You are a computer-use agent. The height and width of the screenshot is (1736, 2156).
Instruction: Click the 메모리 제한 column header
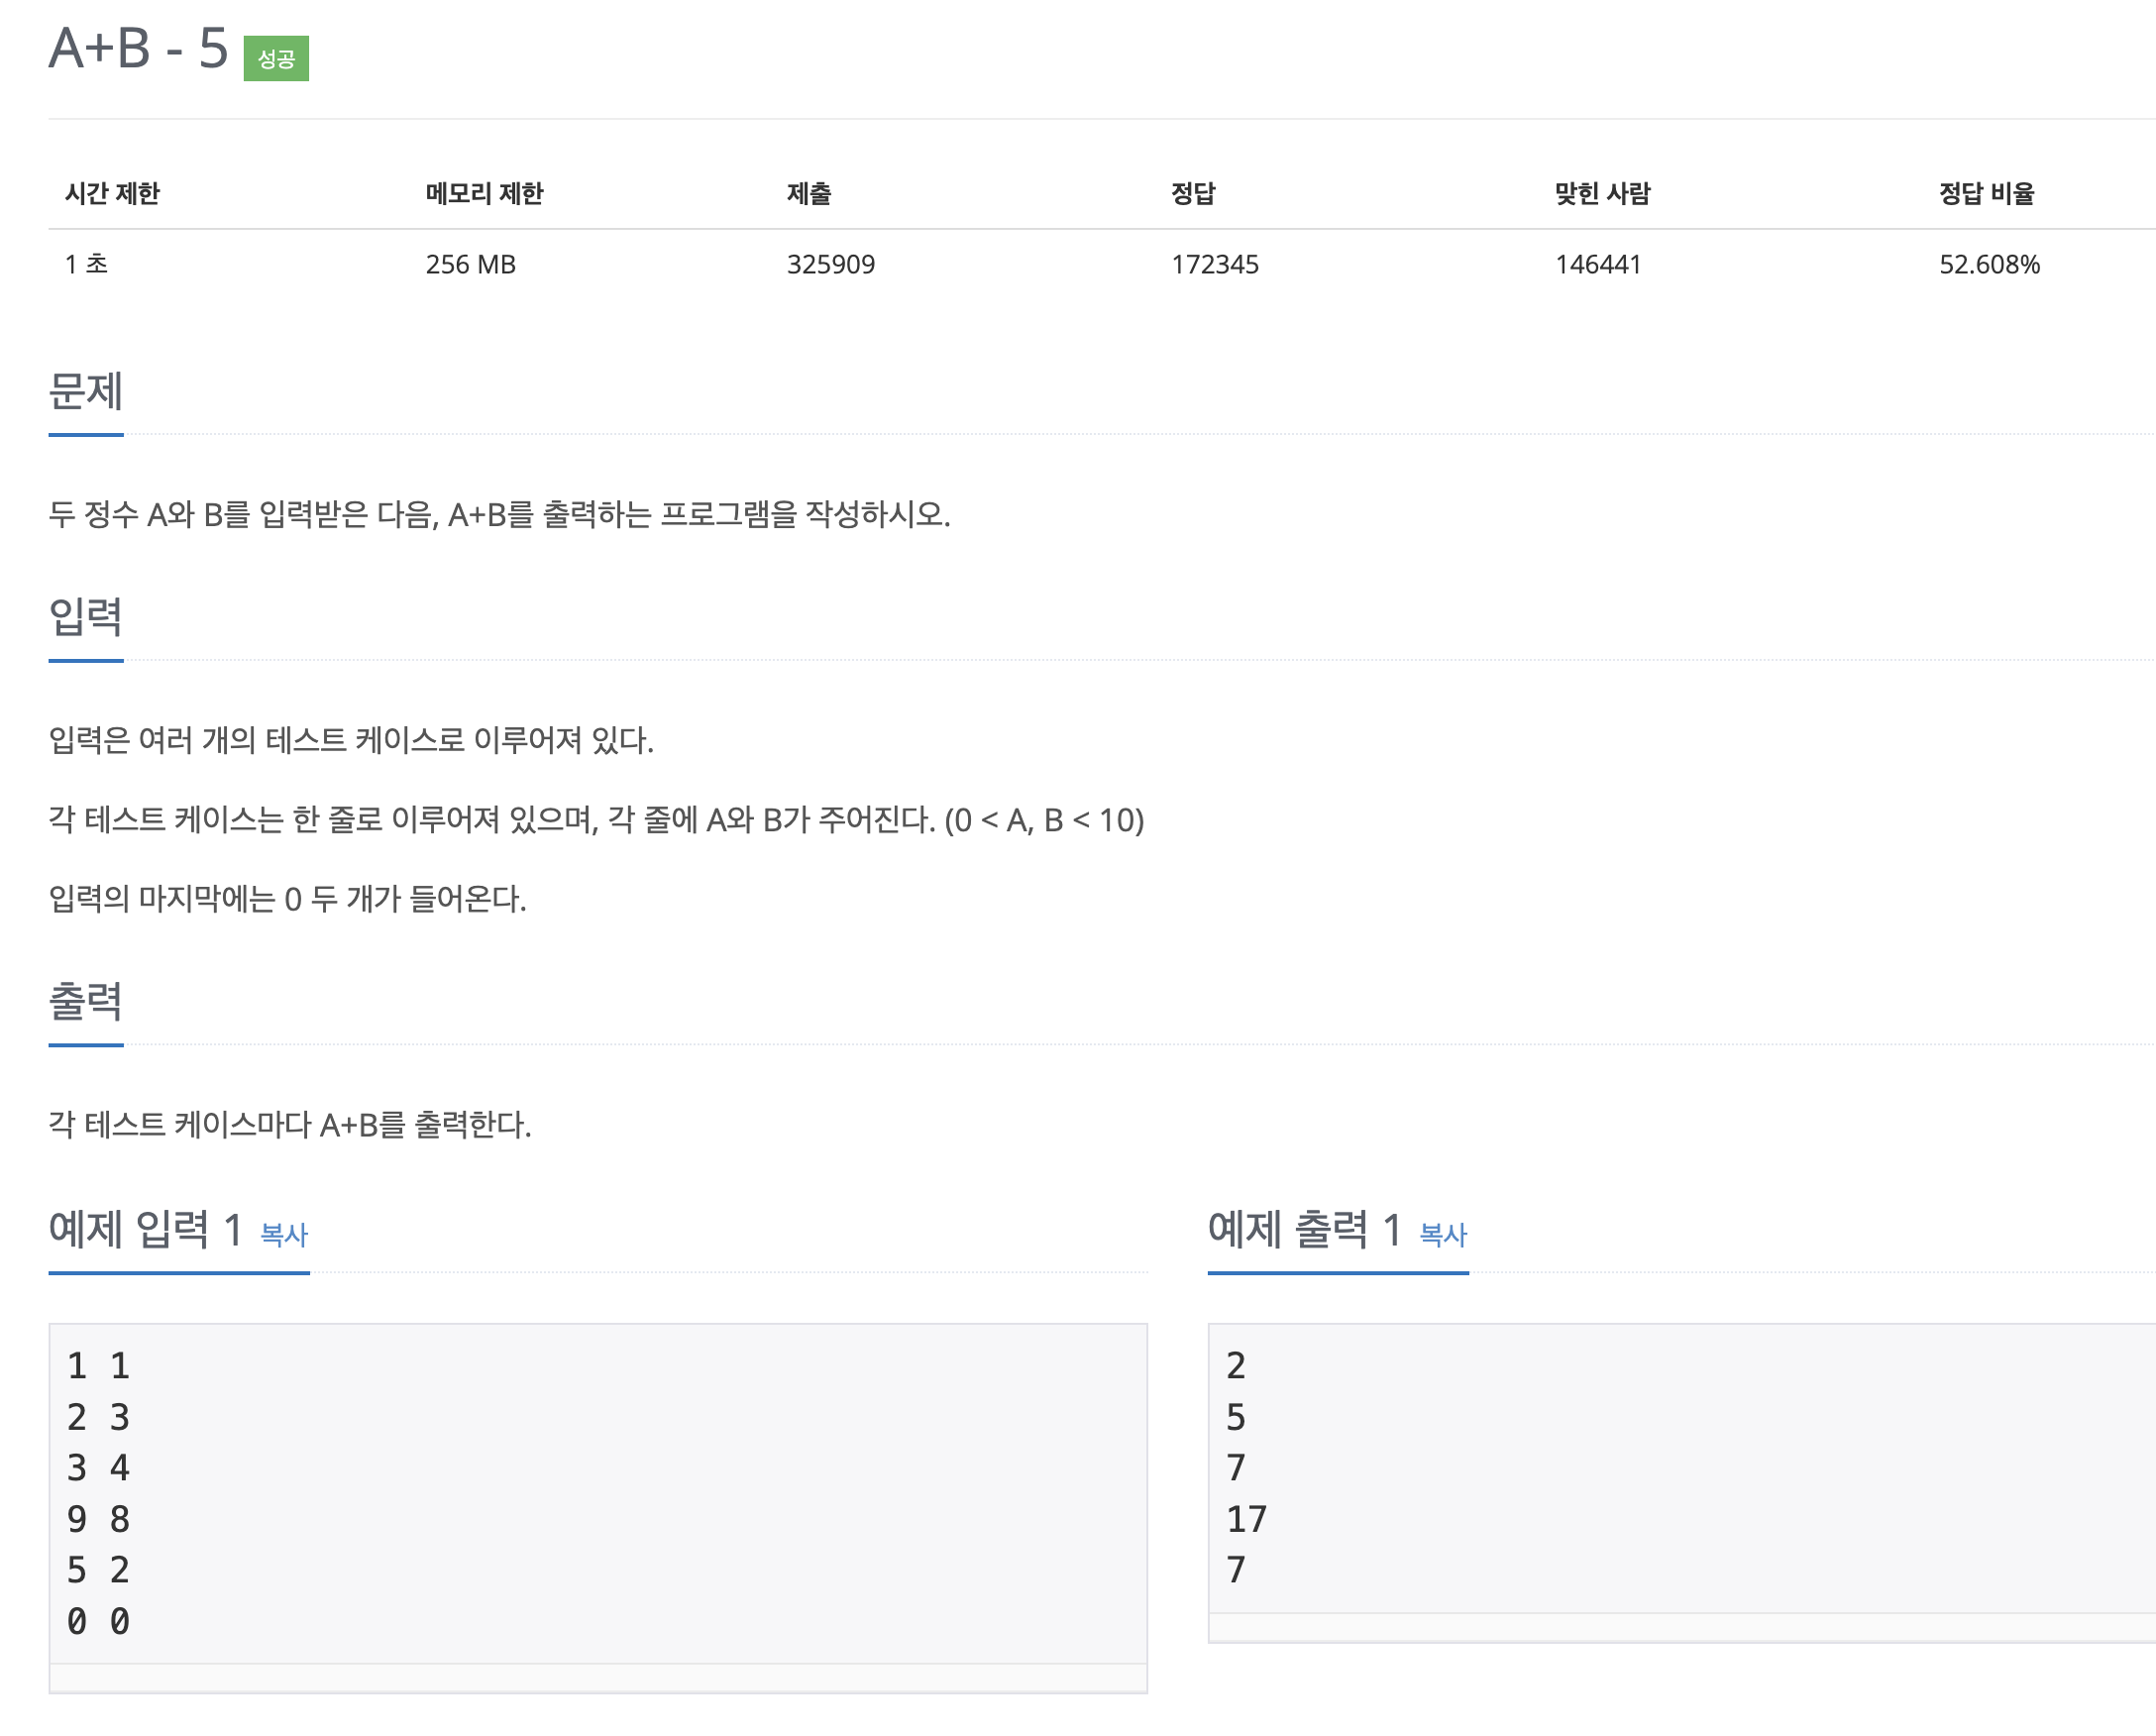pyautogui.click(x=484, y=193)
